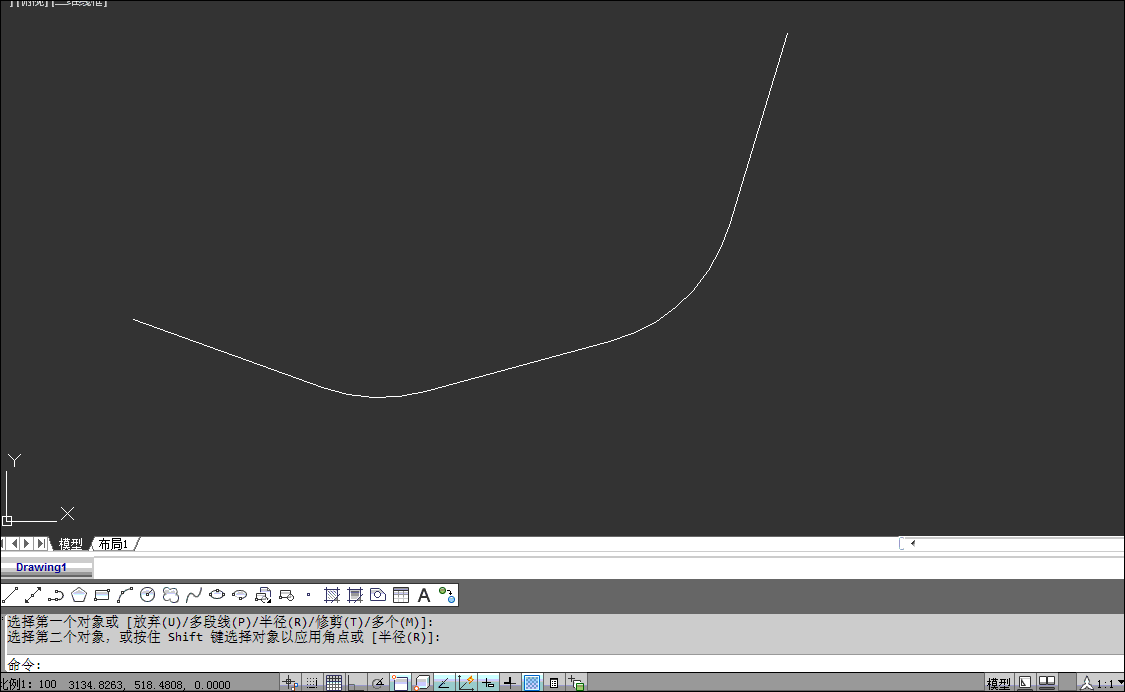Click the command line input field
The width and height of the screenshot is (1125, 692).
500,665
